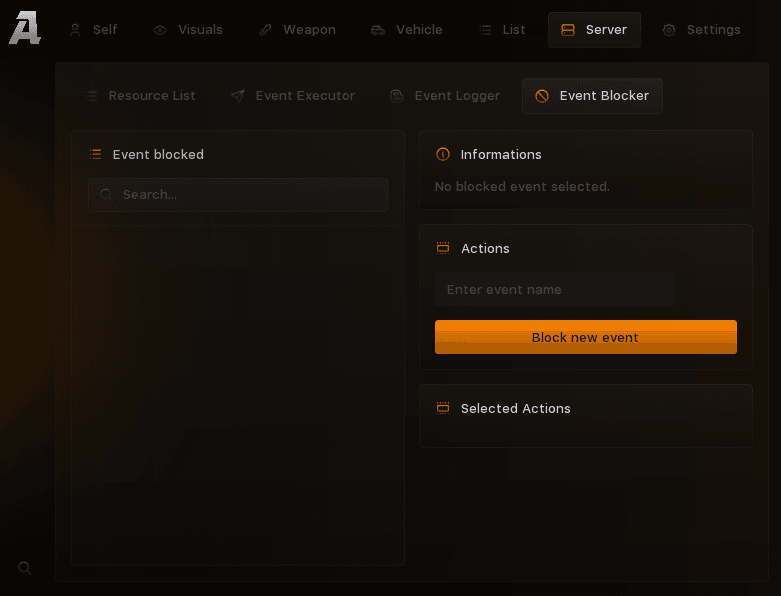Click the stylized A logo
This screenshot has width=781, height=596.
coord(25,29)
